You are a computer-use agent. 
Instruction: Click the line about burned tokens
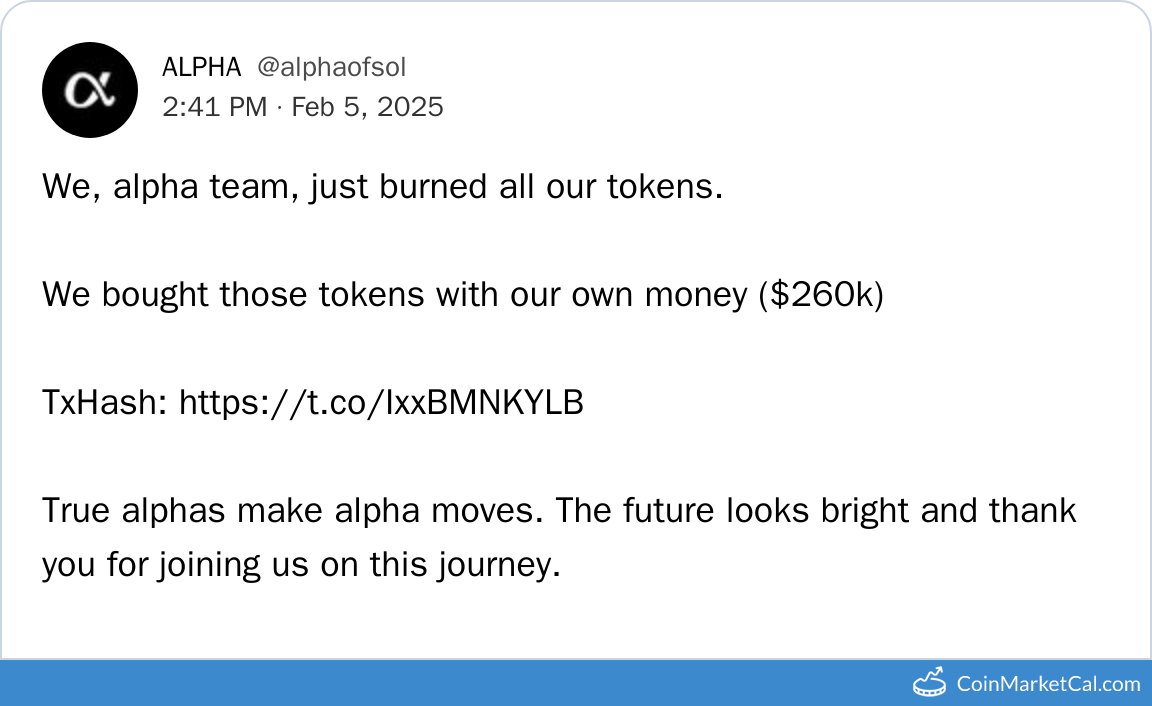click(x=382, y=187)
